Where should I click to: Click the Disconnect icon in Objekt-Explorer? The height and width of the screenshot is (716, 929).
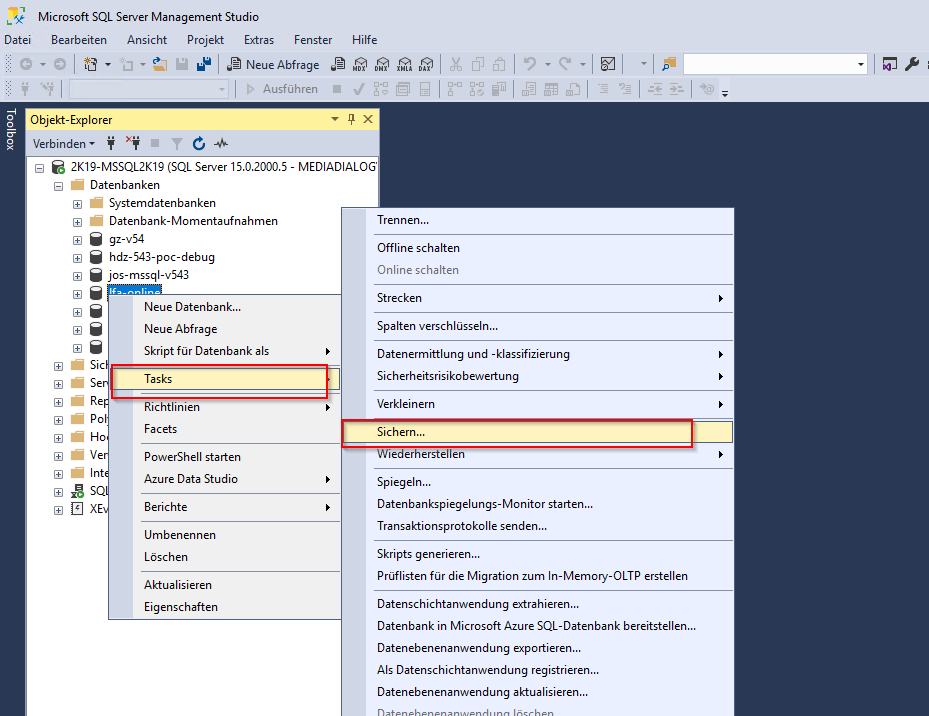coord(133,143)
